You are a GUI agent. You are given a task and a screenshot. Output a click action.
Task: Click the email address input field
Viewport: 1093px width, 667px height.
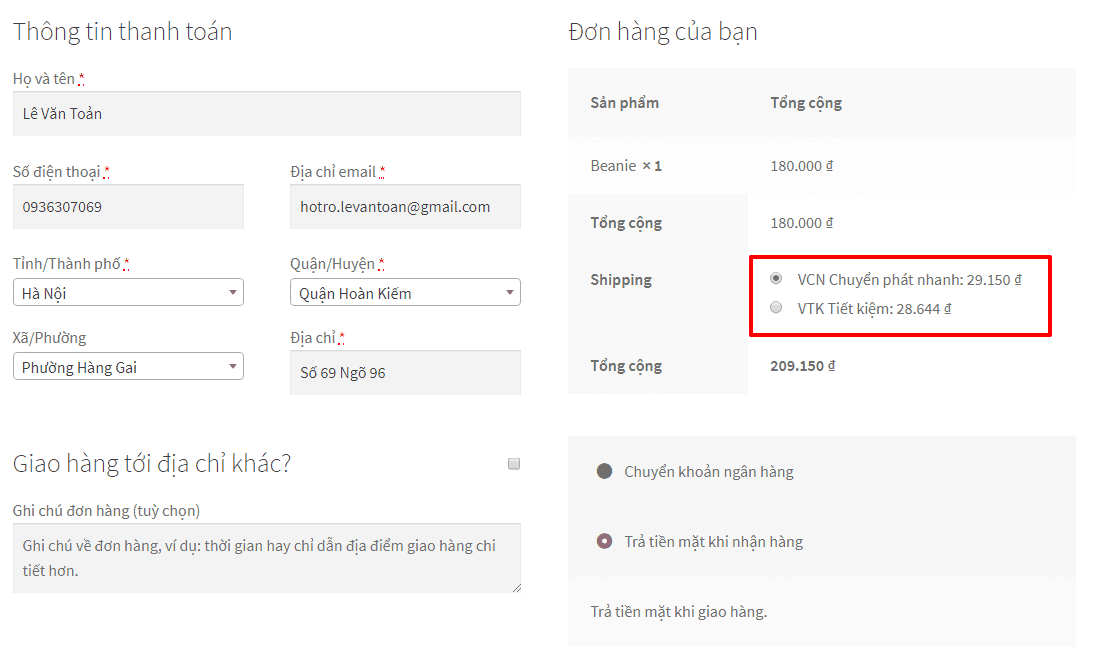[405, 207]
